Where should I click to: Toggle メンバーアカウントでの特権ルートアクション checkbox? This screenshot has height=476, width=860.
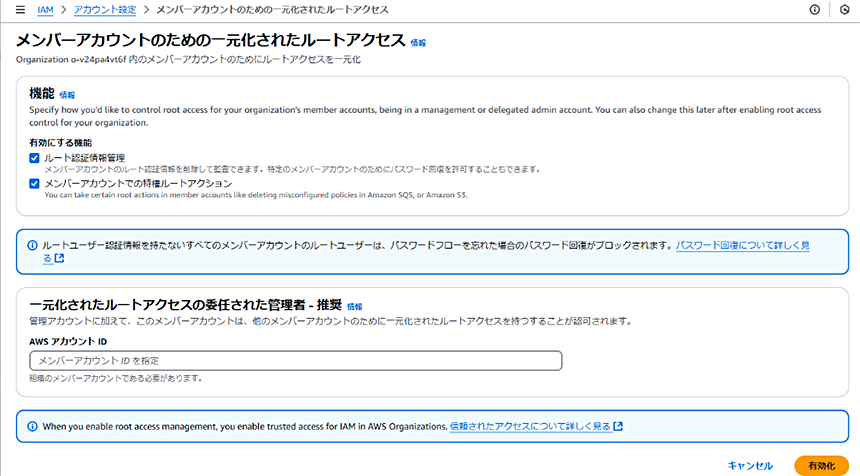click(34, 184)
